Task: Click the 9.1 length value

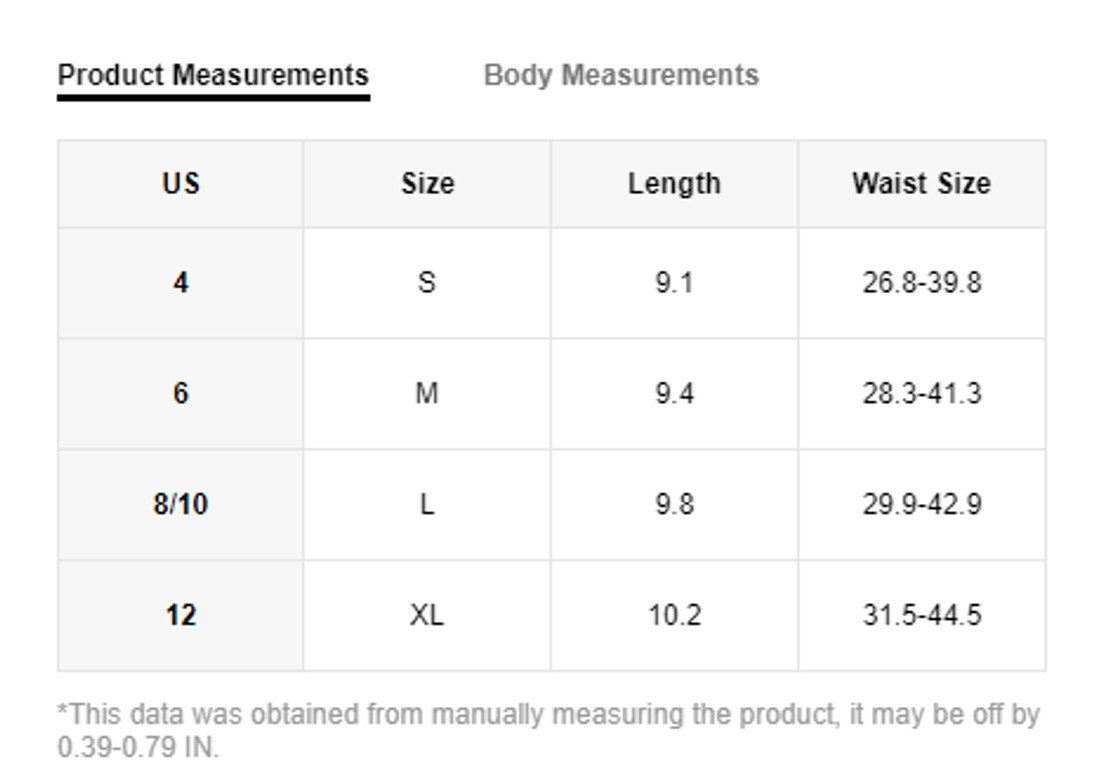Action: click(674, 283)
